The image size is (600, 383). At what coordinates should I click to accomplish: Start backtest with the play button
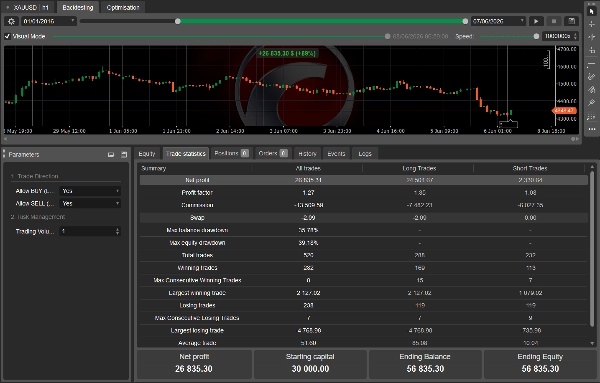coord(536,21)
